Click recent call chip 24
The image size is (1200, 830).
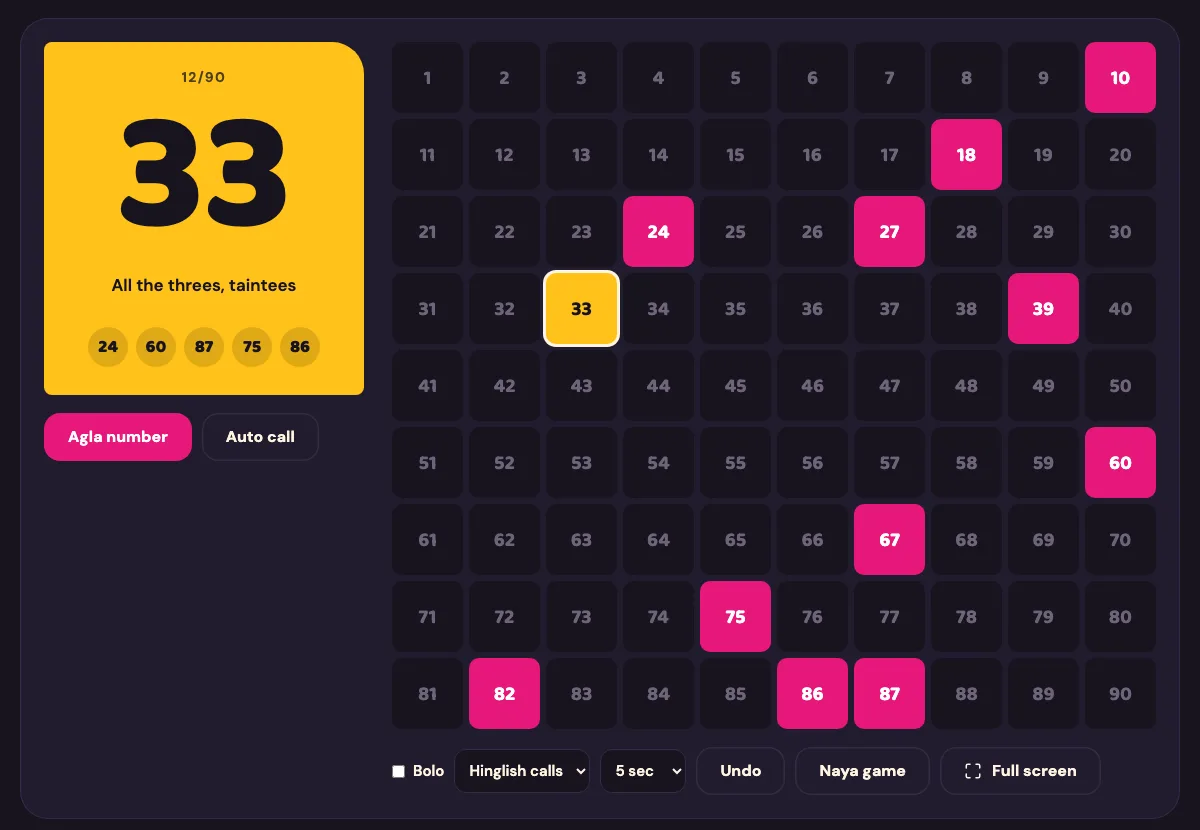point(108,347)
